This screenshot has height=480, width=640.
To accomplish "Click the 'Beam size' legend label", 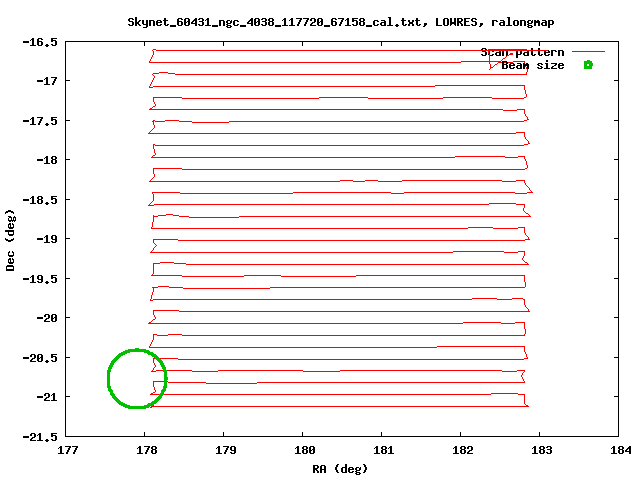I will [533, 65].
